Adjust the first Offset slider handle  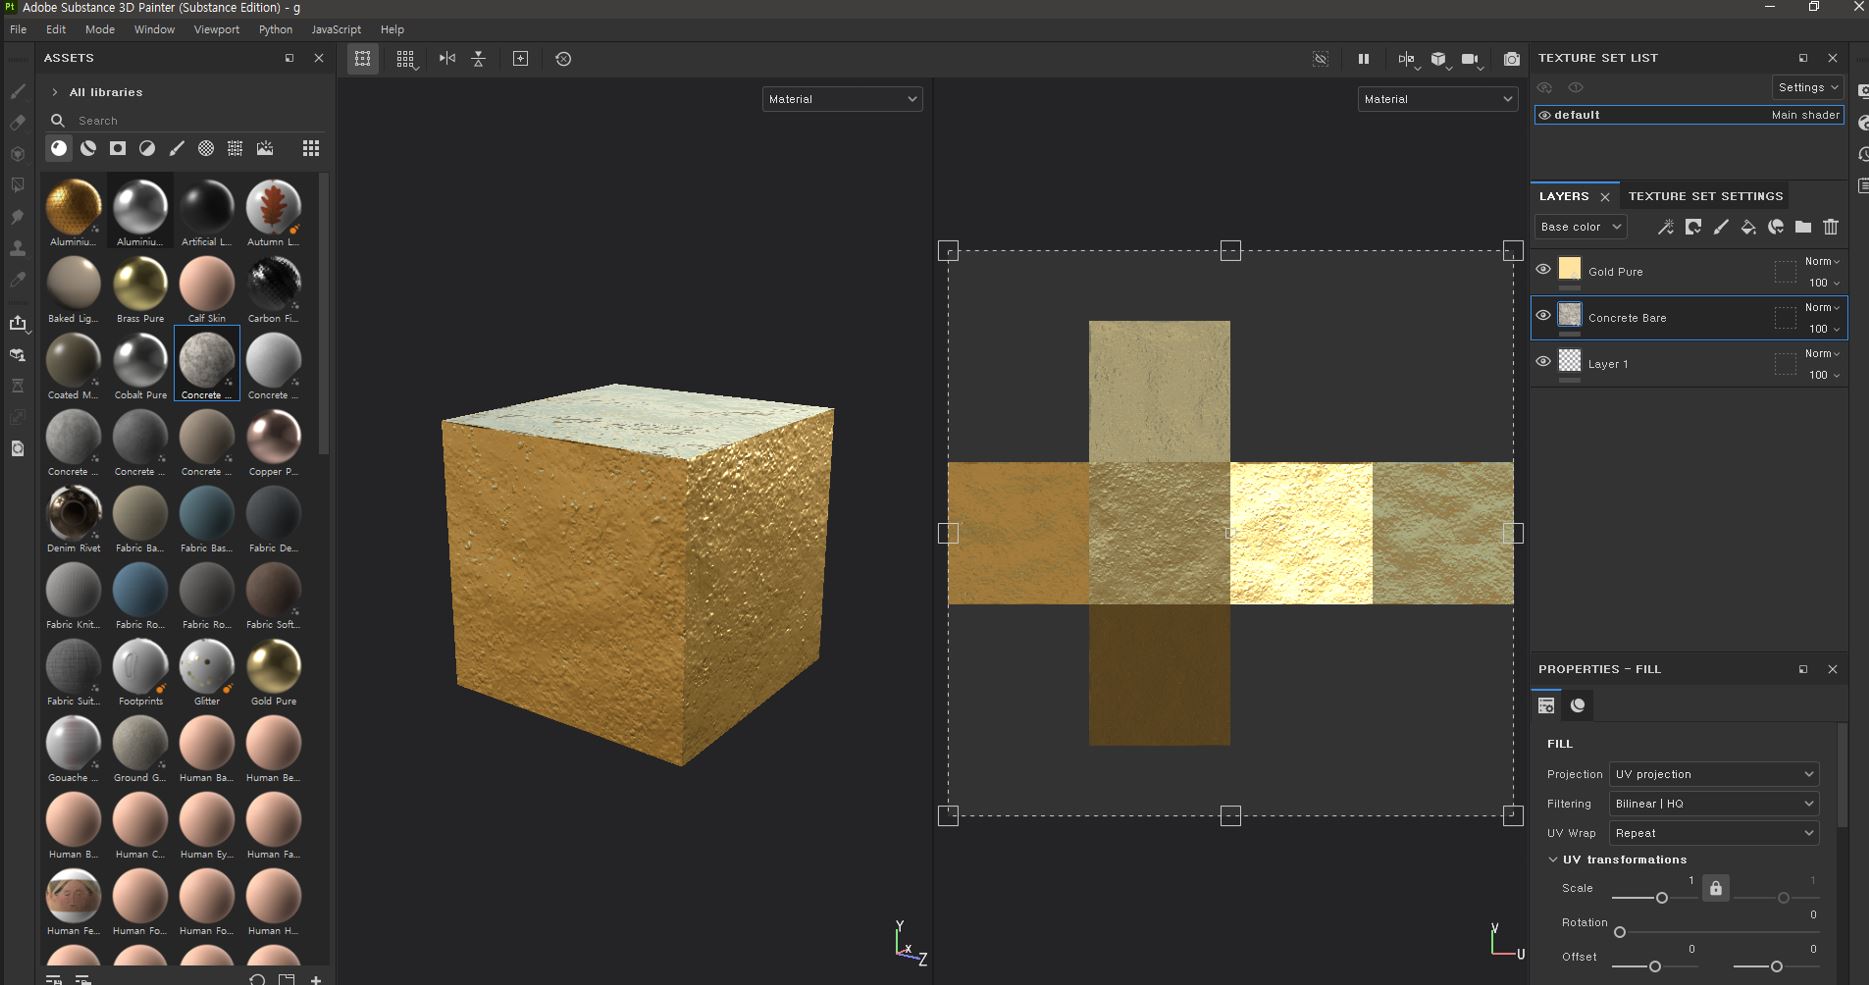(1655, 966)
